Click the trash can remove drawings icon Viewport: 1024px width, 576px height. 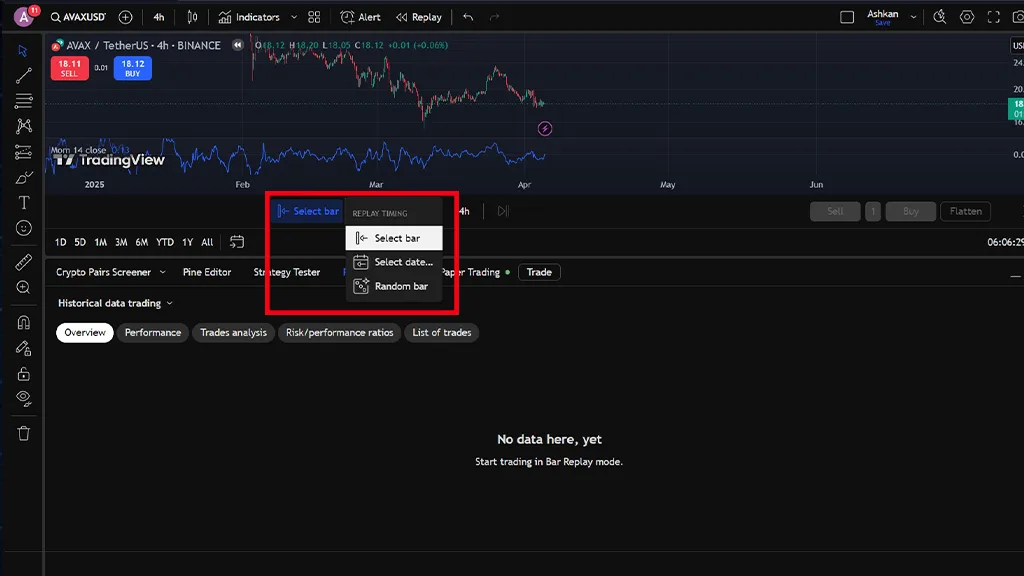click(24, 433)
